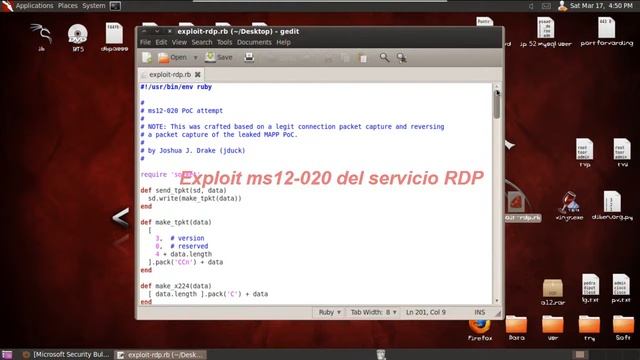Image resolution: width=640 pixels, height=360 pixels.
Task: Click the scrollbar up arrow in gedit
Action: [497, 87]
